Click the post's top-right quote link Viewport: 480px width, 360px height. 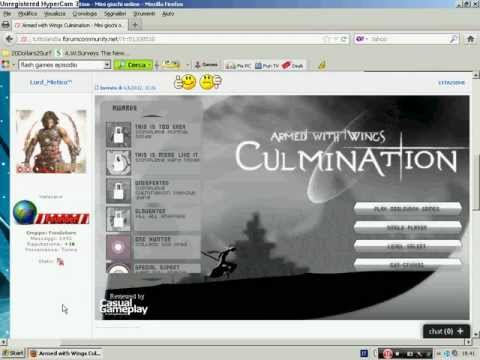(x=451, y=83)
